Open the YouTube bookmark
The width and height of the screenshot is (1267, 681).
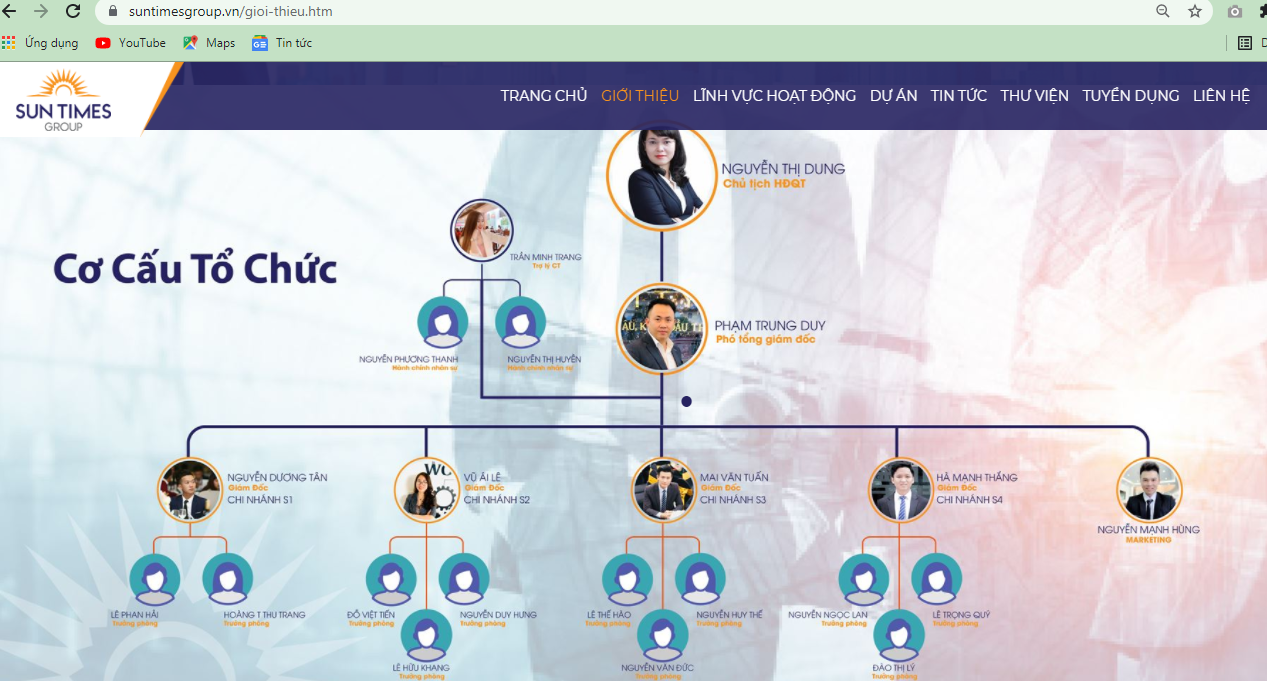click(130, 43)
